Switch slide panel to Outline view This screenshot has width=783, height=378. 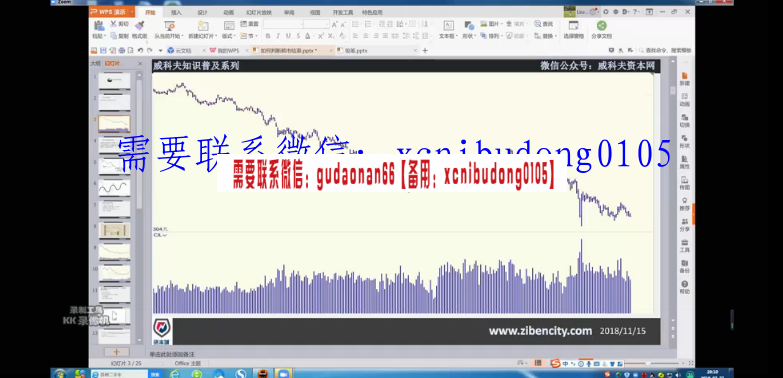tap(95, 63)
